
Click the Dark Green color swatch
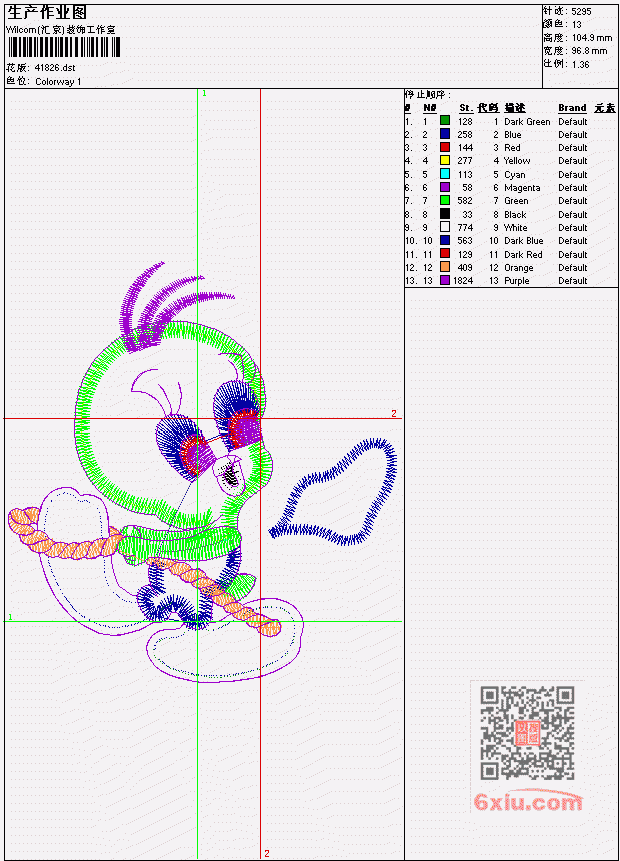point(445,121)
